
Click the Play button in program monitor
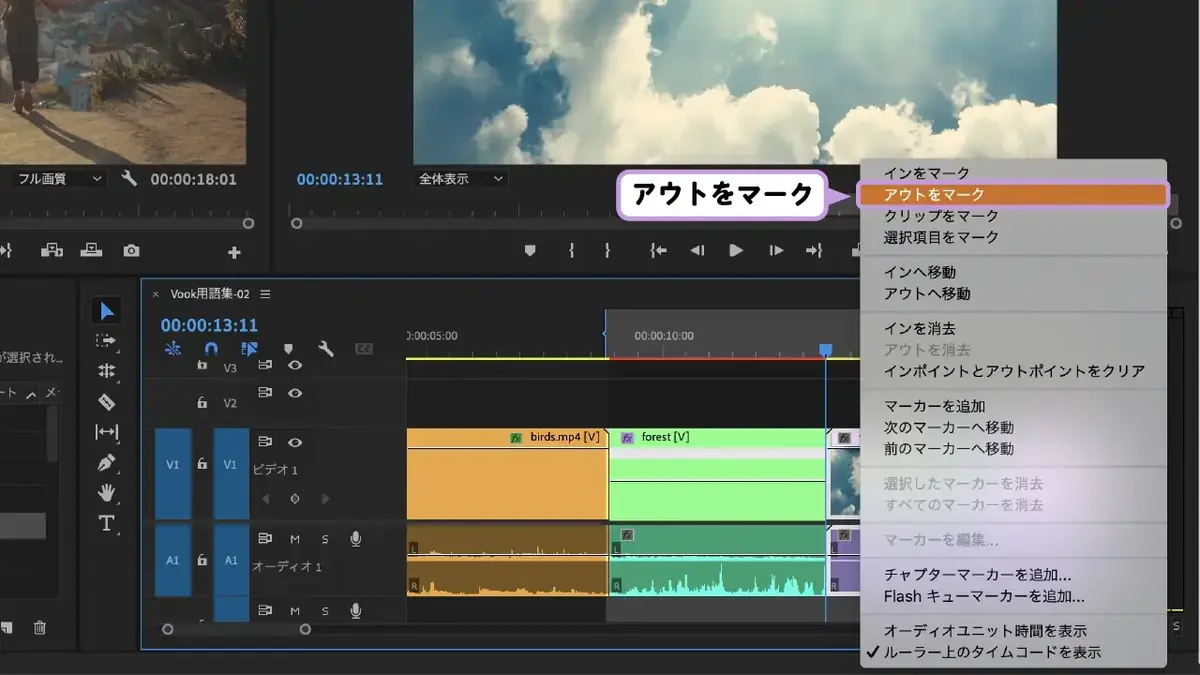(736, 251)
